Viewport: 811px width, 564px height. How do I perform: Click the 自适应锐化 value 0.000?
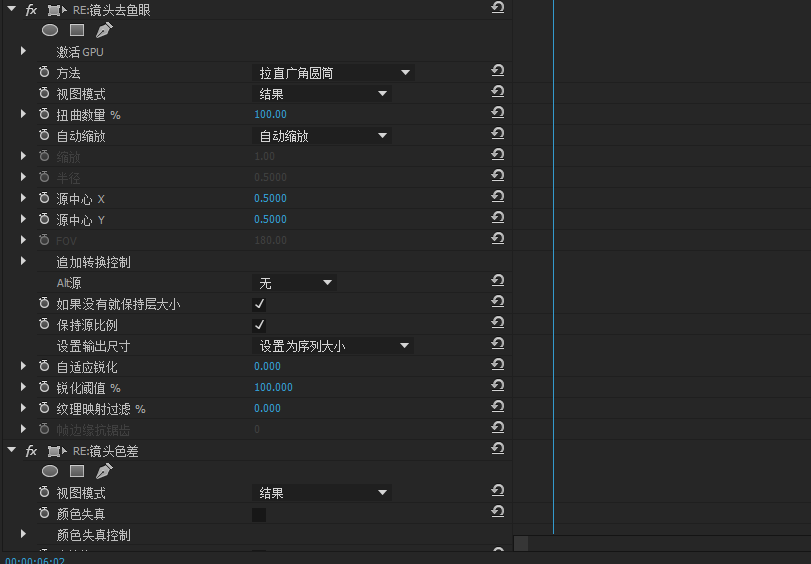267,366
